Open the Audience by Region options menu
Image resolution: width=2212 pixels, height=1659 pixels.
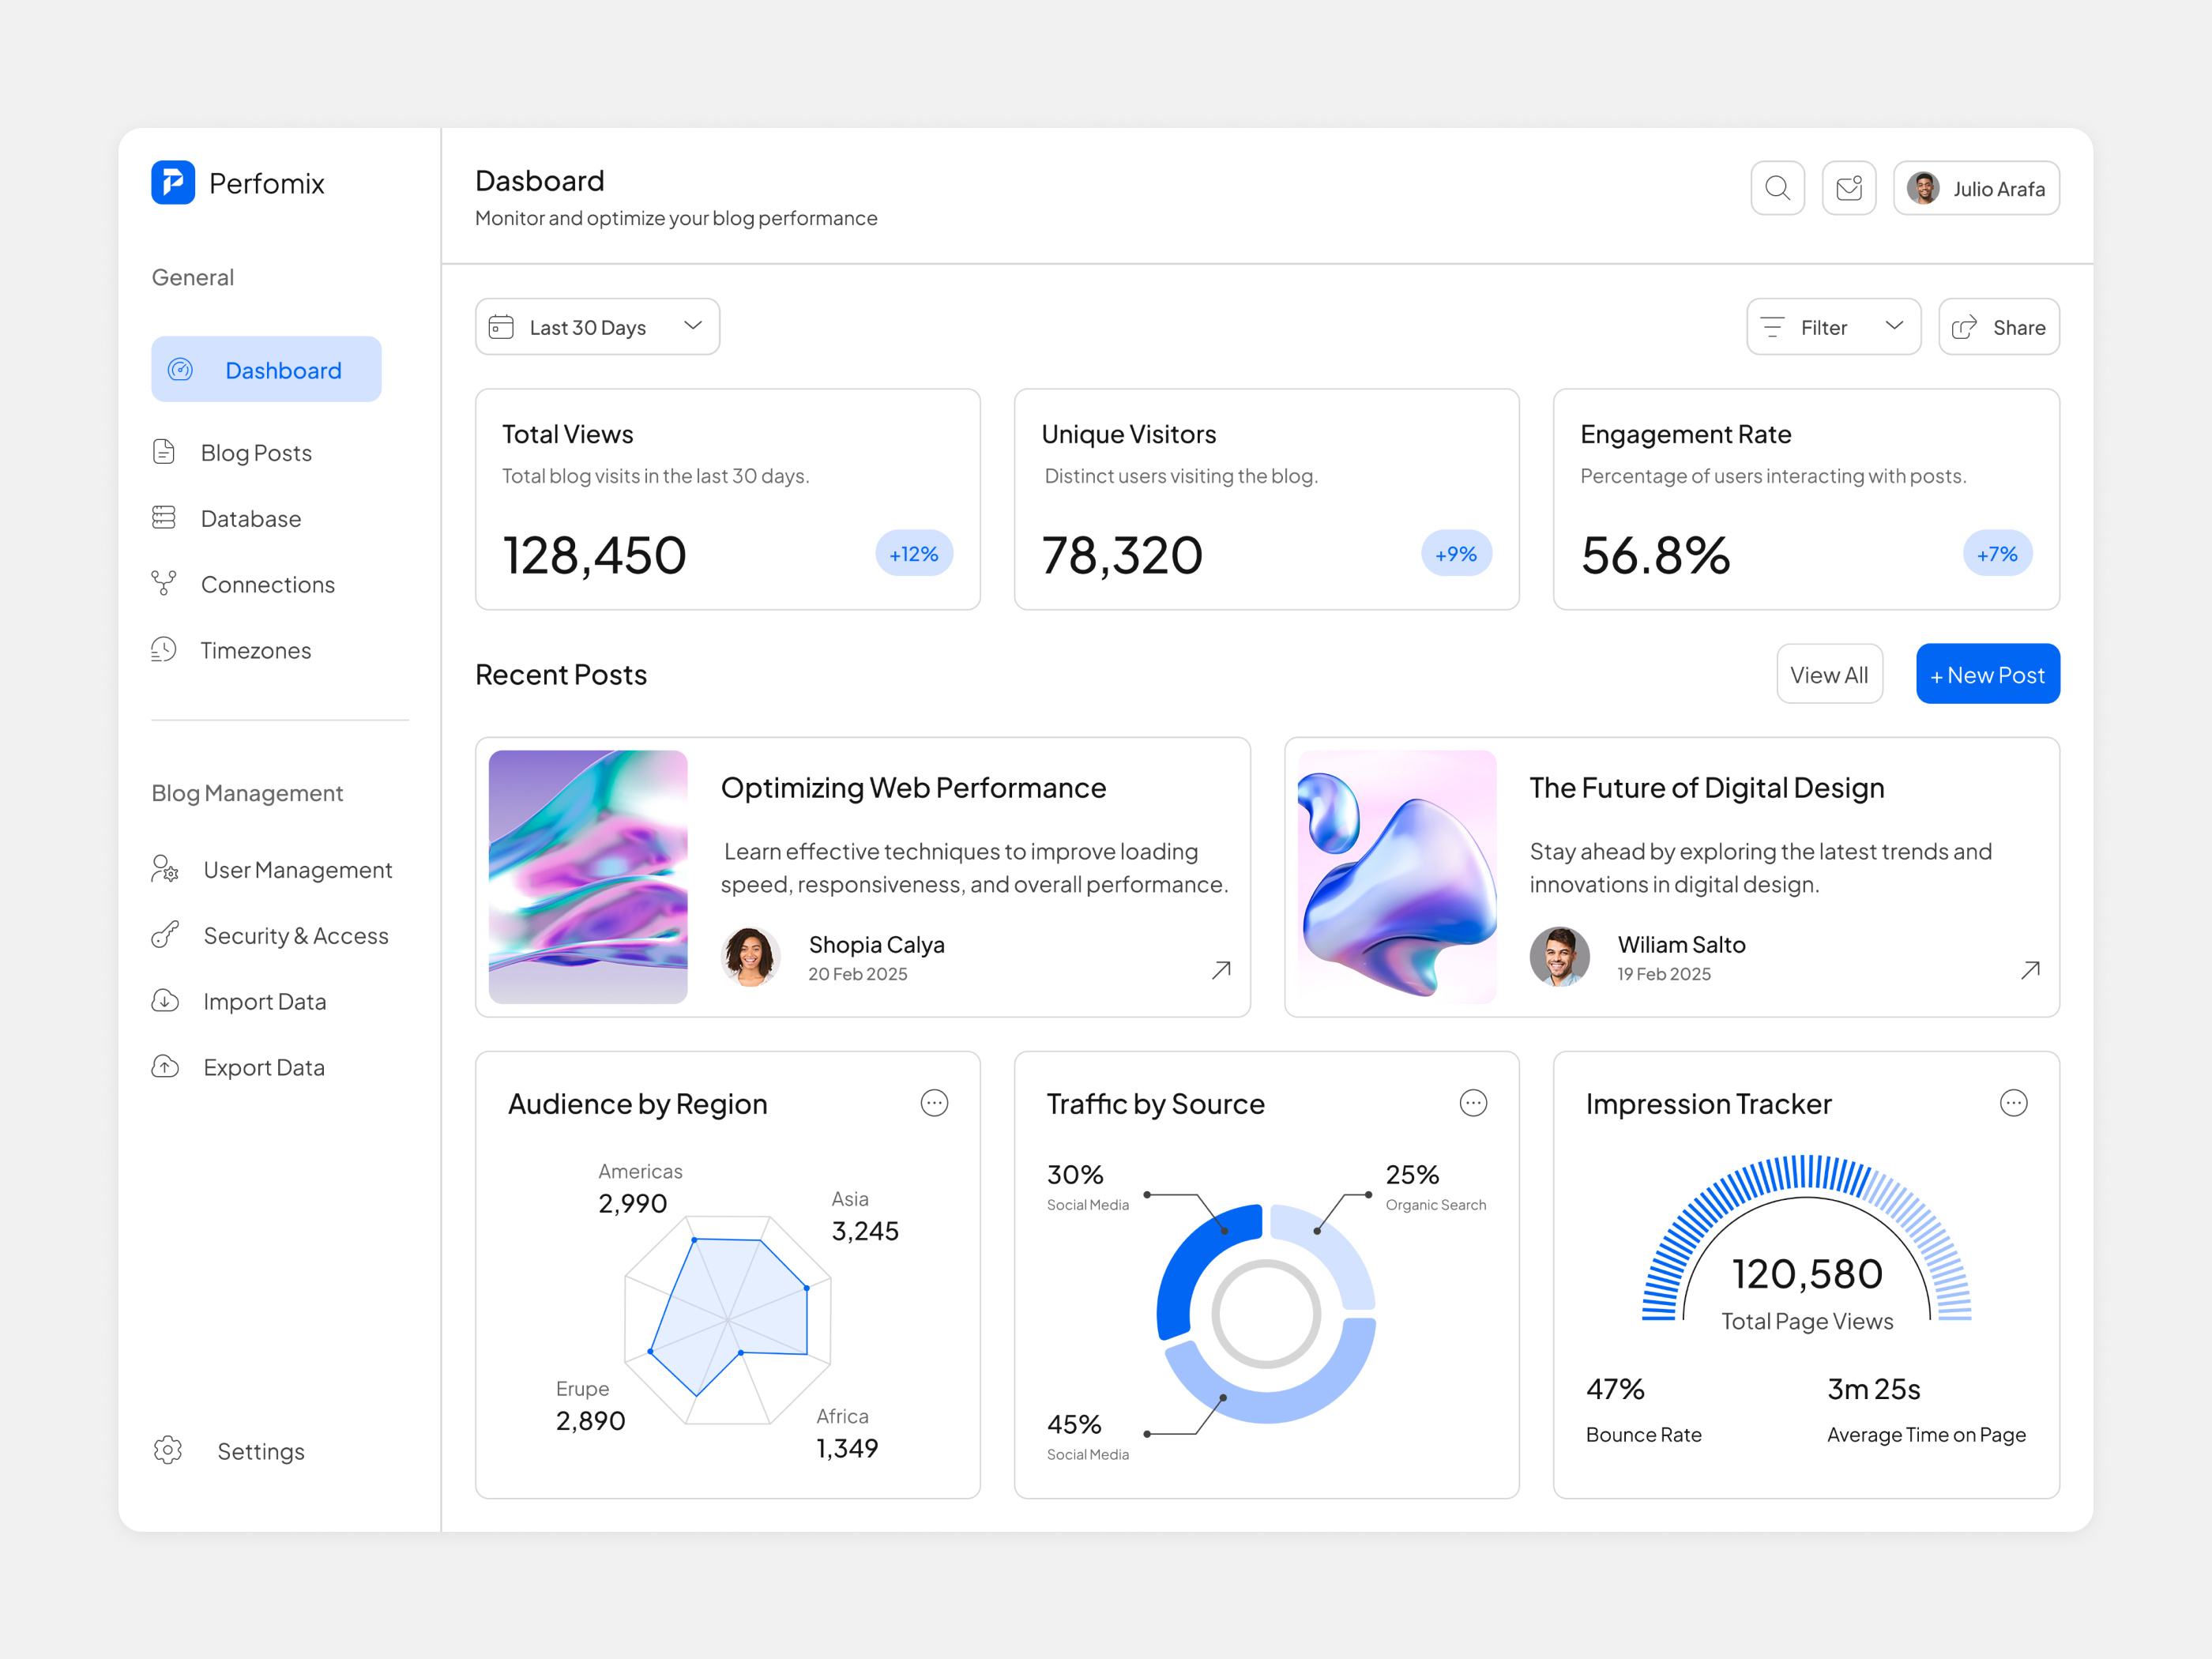tap(934, 1103)
